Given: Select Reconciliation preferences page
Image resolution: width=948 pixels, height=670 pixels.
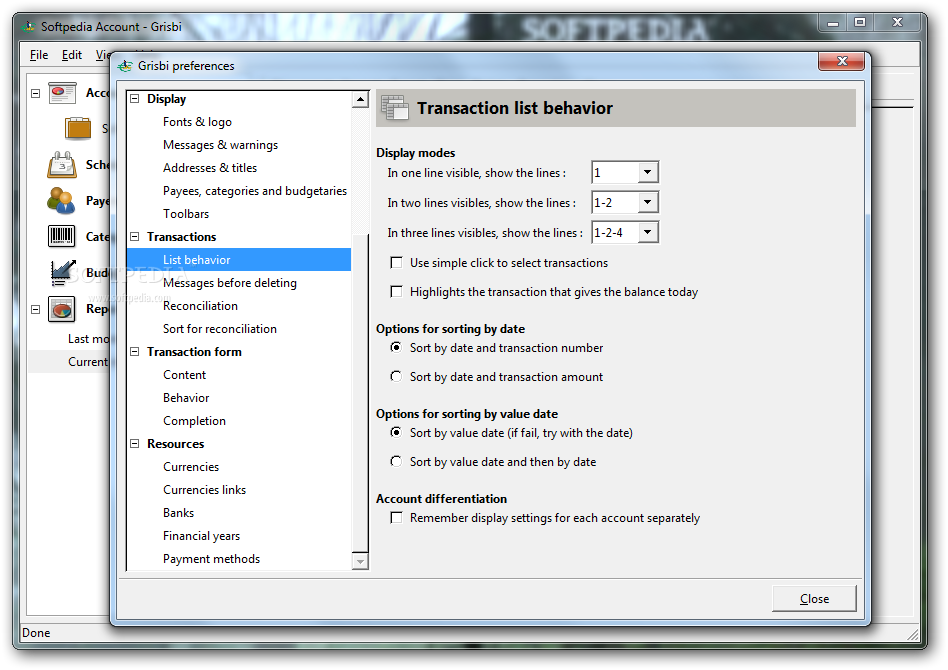Looking at the screenshot, I should [200, 305].
